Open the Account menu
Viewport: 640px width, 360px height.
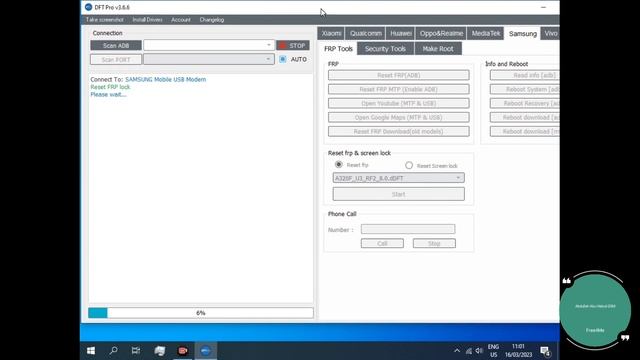click(181, 20)
